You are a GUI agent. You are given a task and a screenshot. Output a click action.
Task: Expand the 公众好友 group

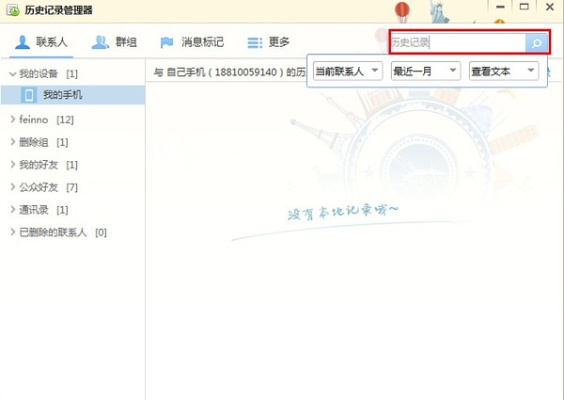click(x=13, y=187)
